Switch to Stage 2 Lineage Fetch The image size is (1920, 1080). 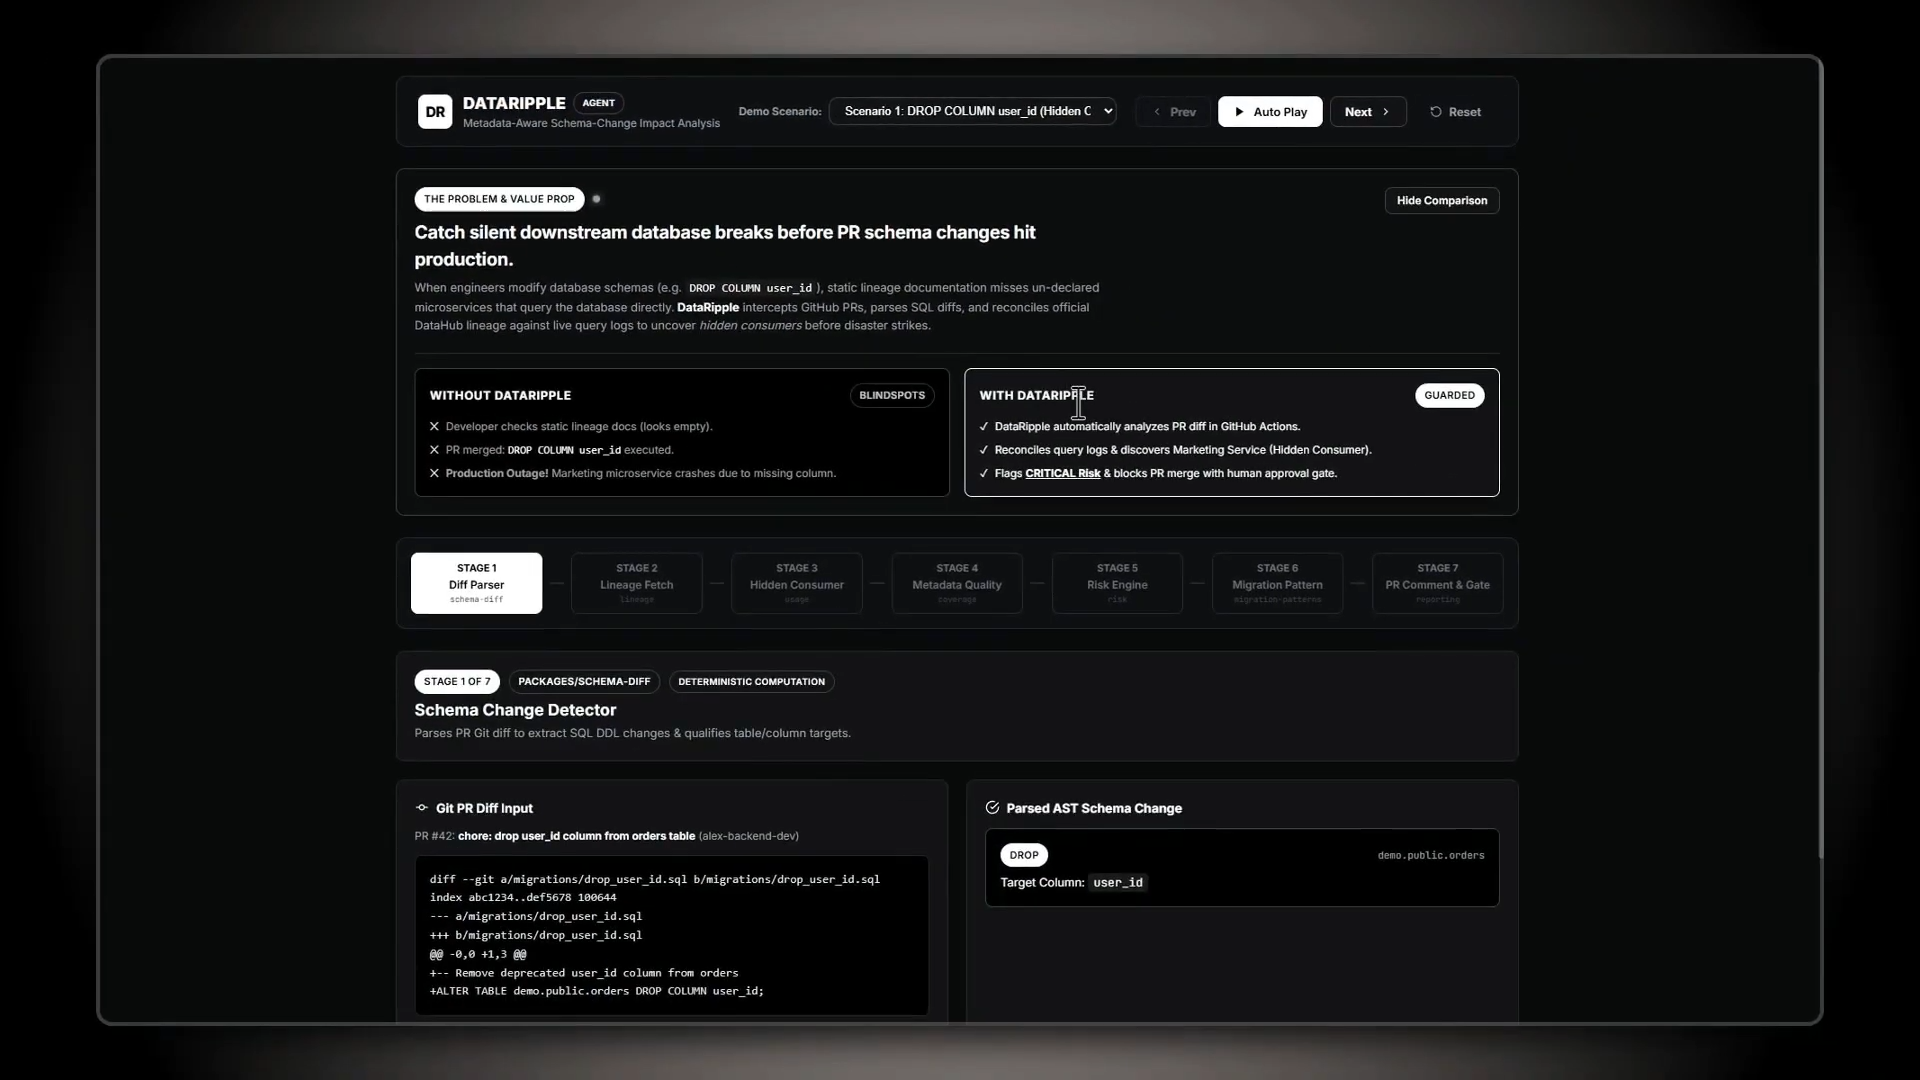pyautogui.click(x=637, y=583)
